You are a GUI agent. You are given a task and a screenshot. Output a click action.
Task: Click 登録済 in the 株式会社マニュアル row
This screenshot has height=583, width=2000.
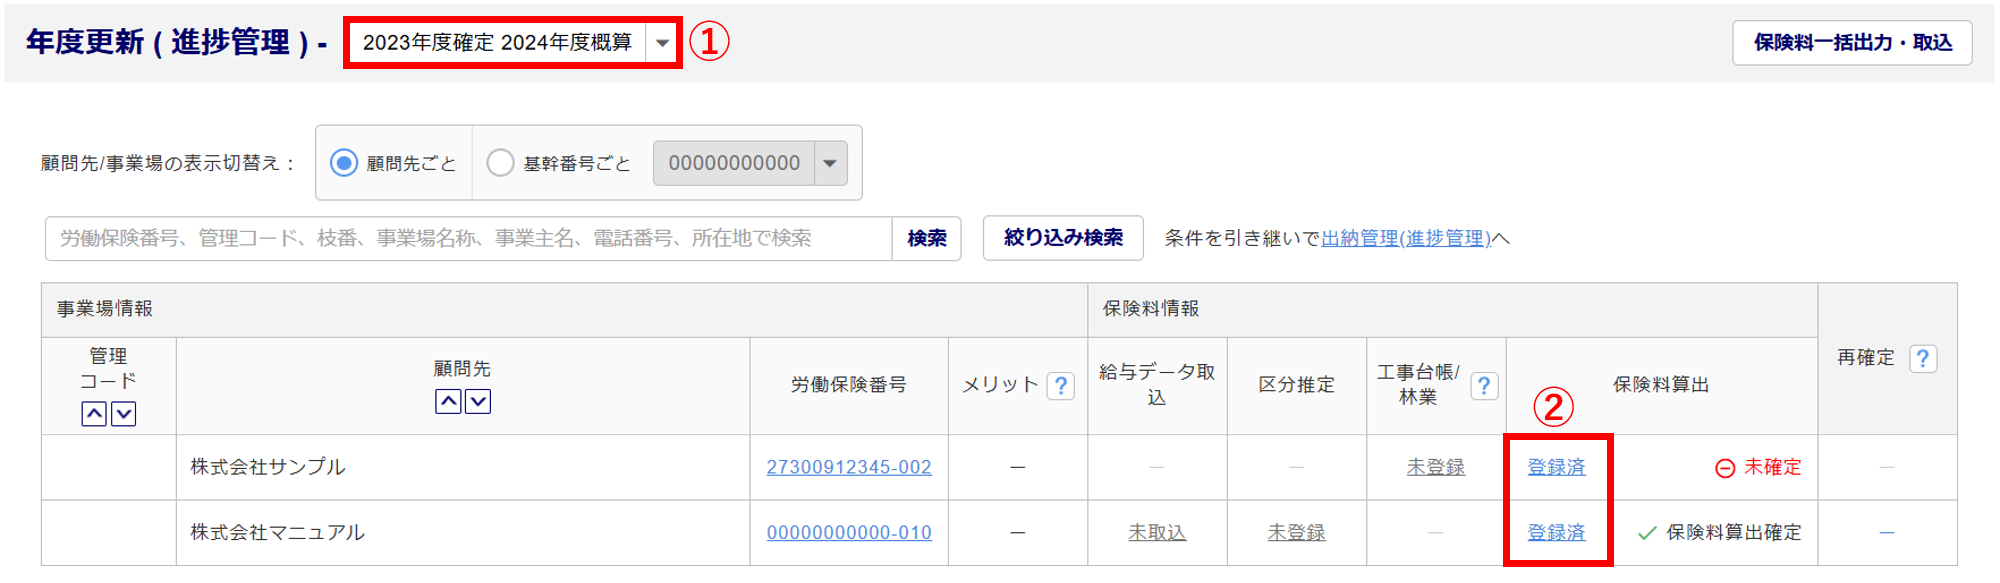click(1556, 533)
